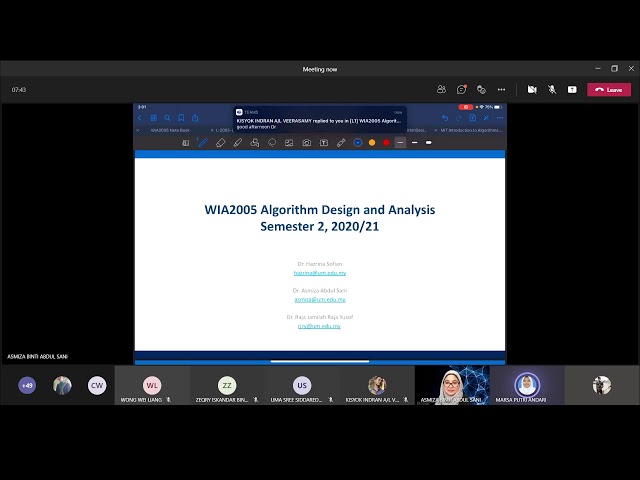The image size is (640, 480).
Task: Open the meeting chat icon
Action: pos(461,89)
